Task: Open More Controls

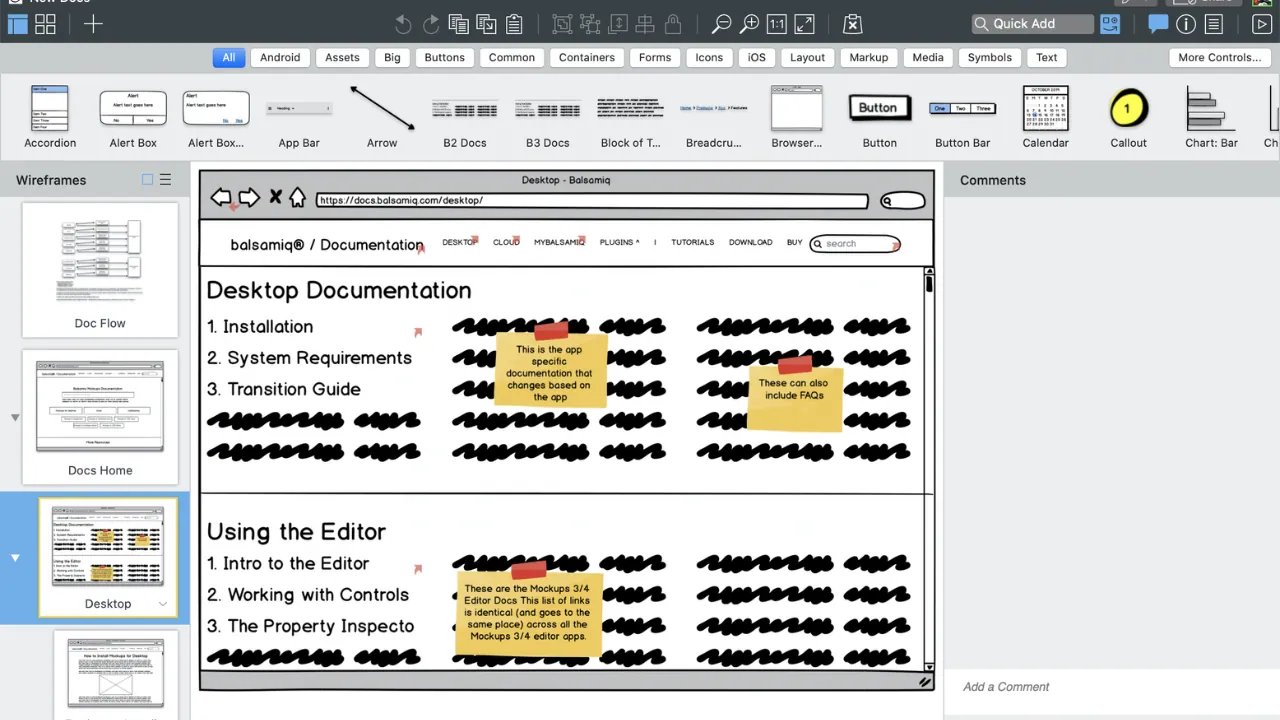Action: 1220,57
